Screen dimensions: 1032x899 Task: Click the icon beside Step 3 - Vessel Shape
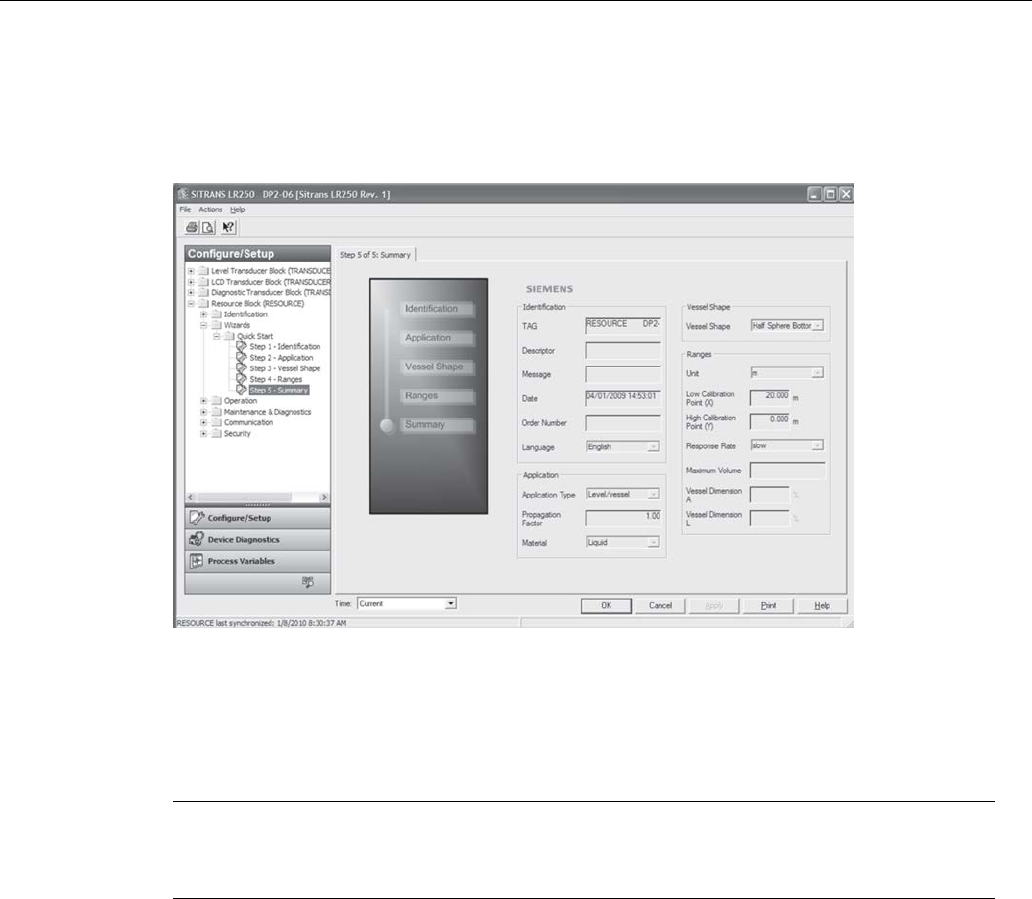pos(242,368)
